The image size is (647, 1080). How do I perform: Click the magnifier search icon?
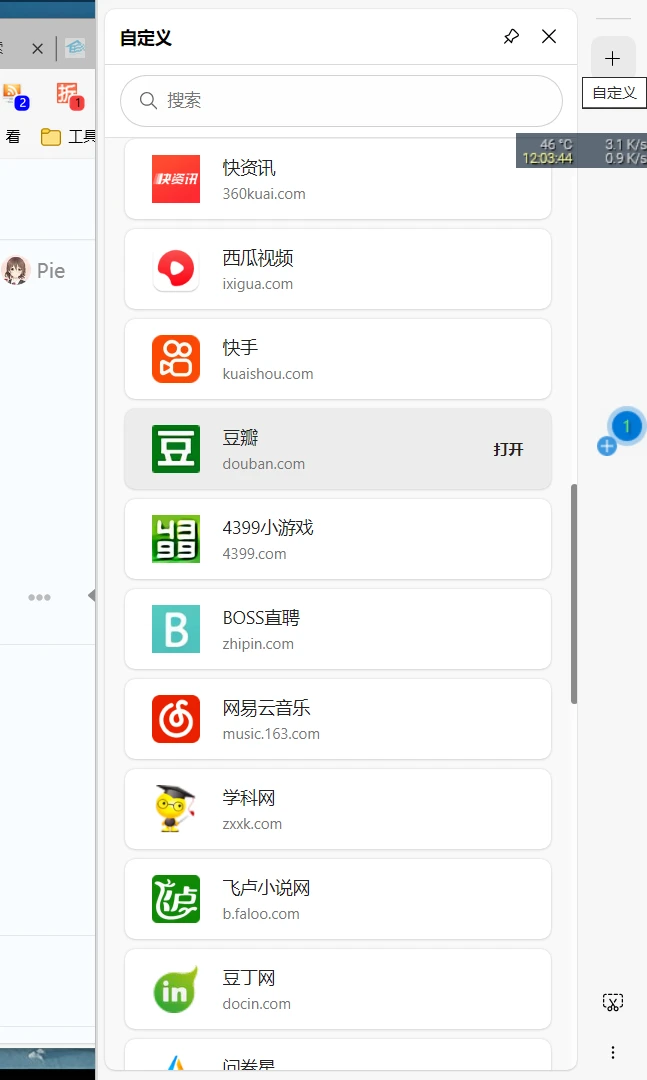(148, 101)
